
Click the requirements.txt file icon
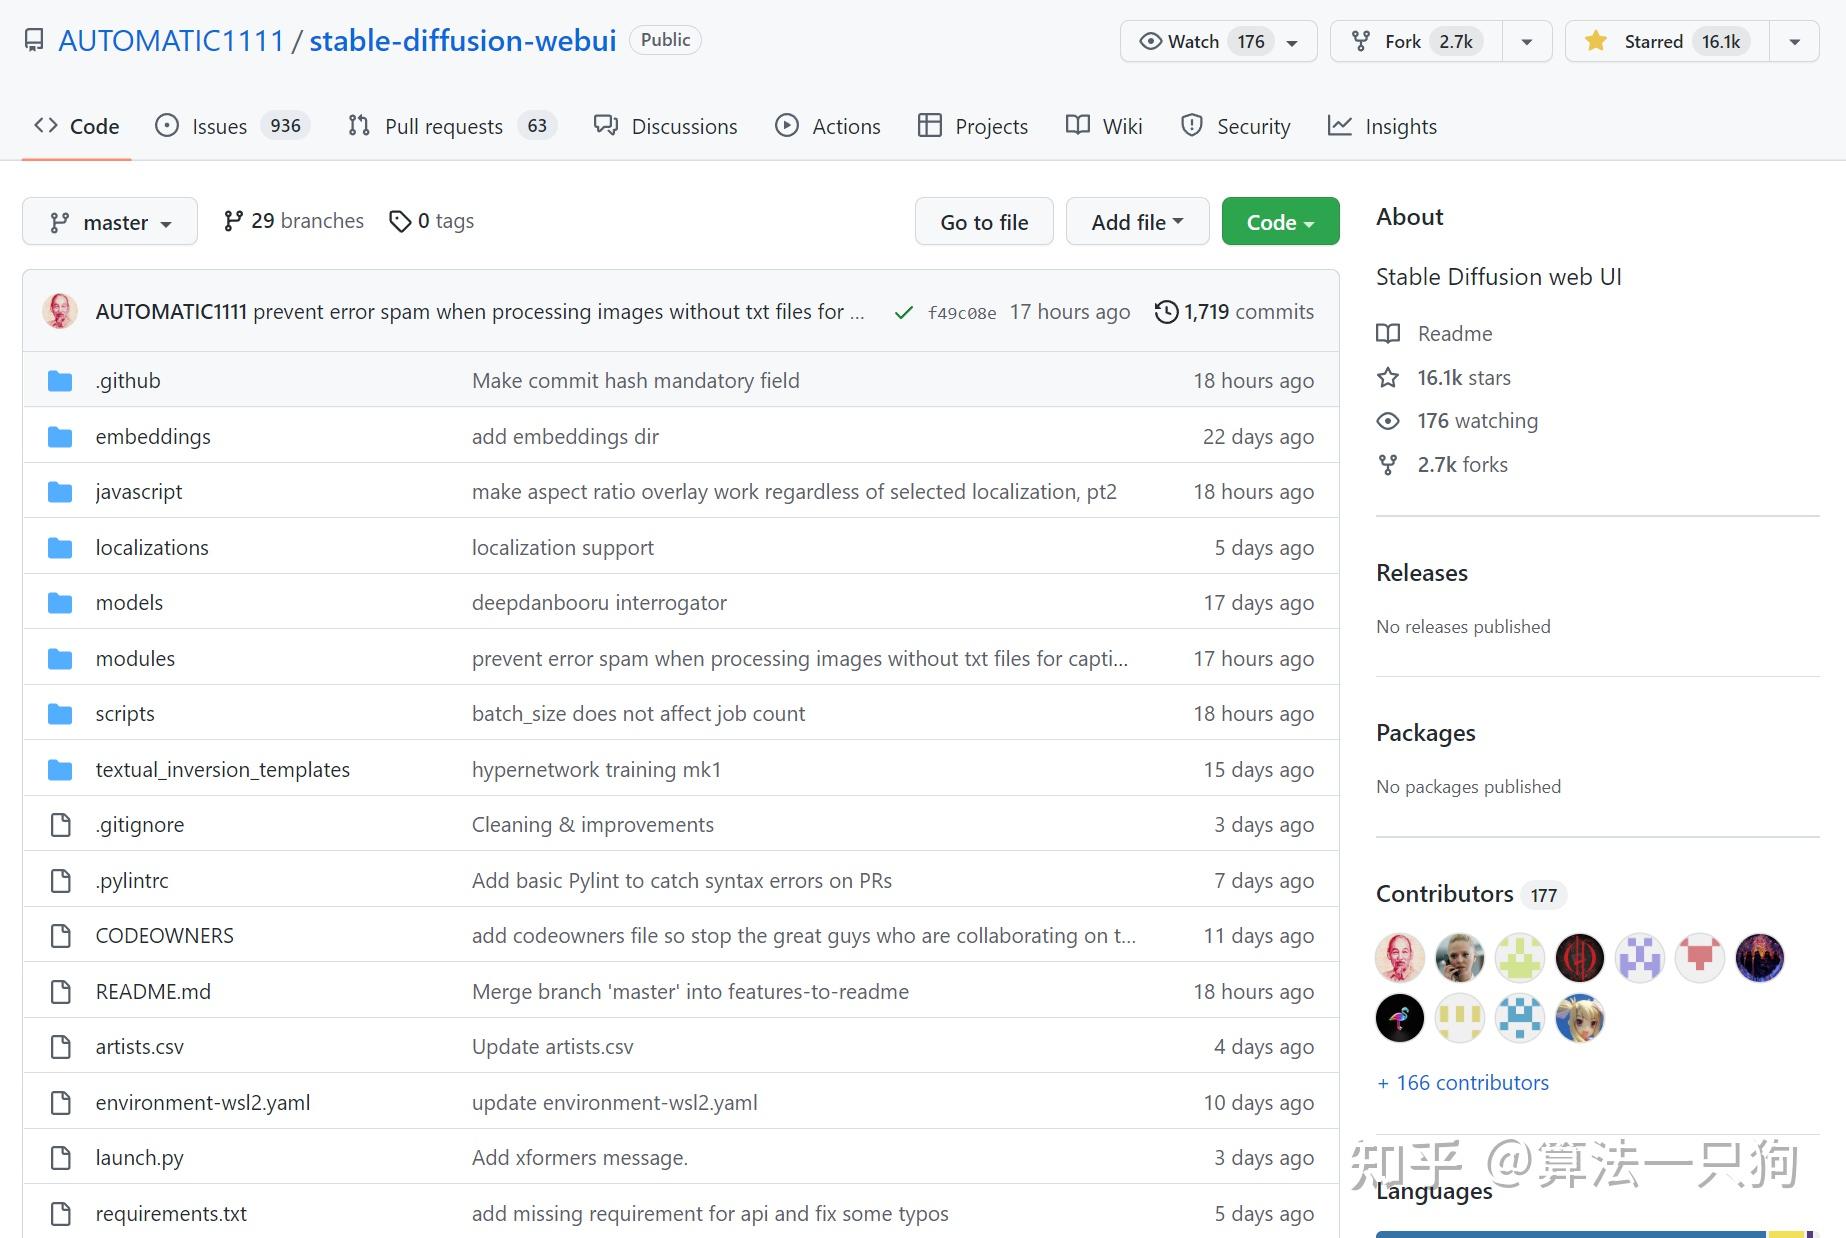[x=61, y=1214]
